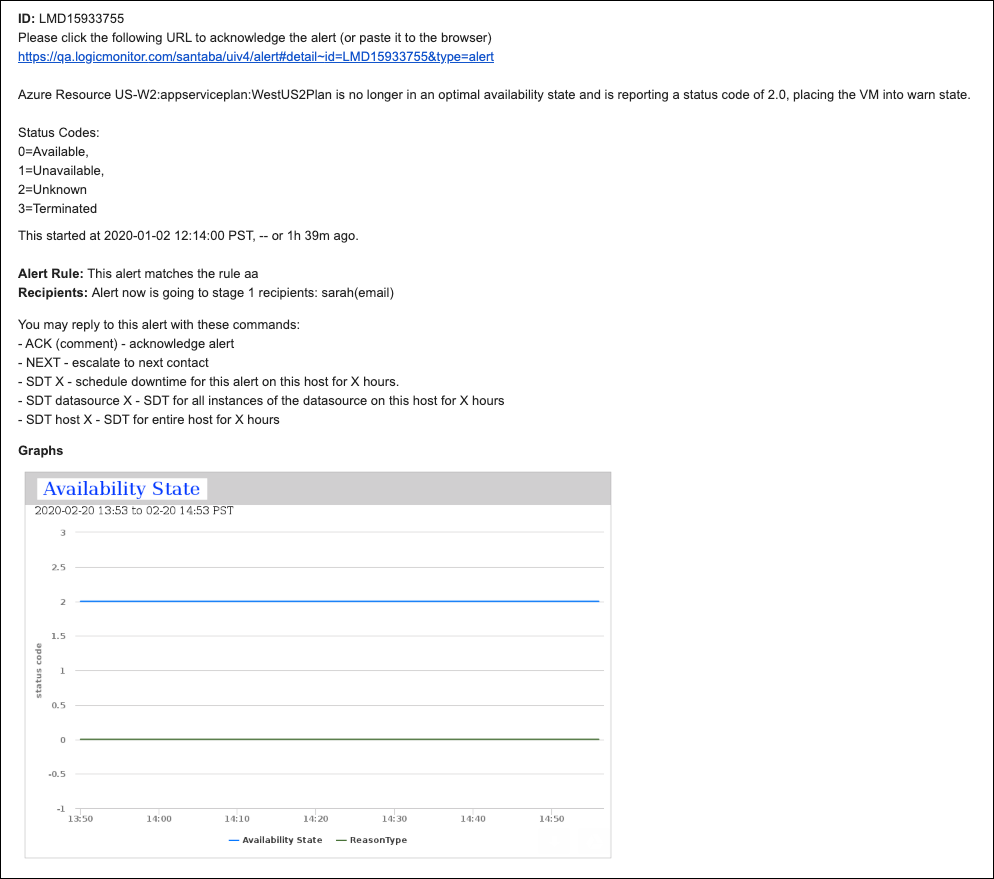
Task: Click the SDT host X command line
Action: pos(148,420)
